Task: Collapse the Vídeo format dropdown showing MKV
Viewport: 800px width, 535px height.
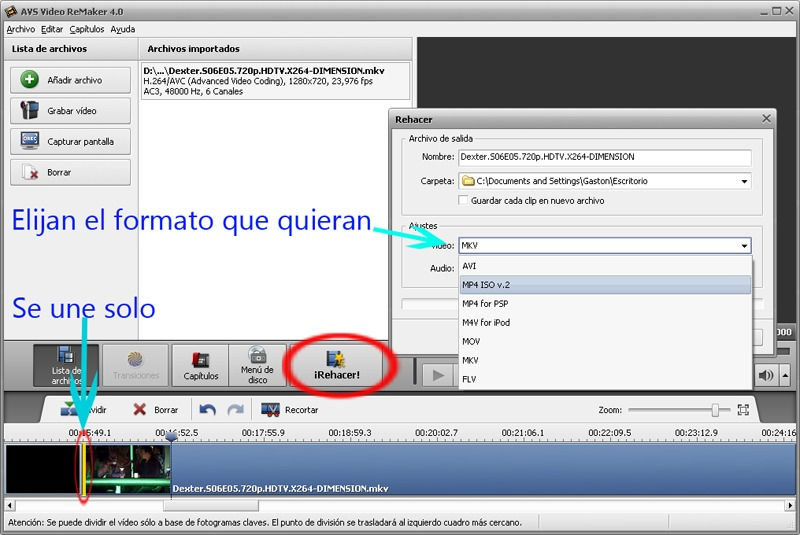Action: 744,246
